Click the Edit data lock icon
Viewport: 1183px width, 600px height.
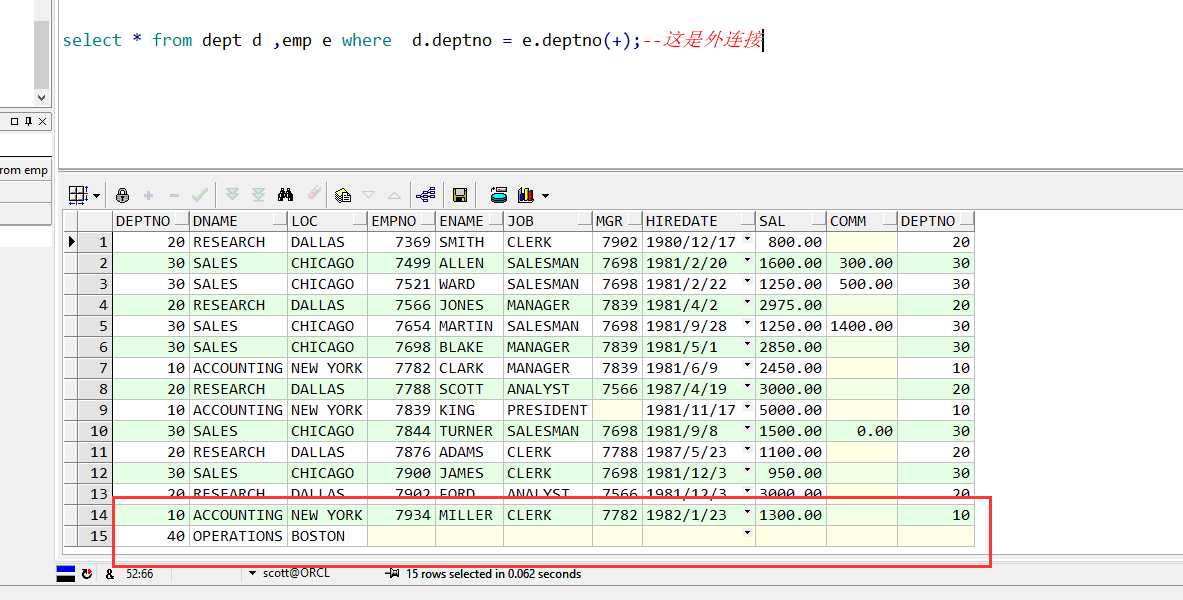click(122, 195)
